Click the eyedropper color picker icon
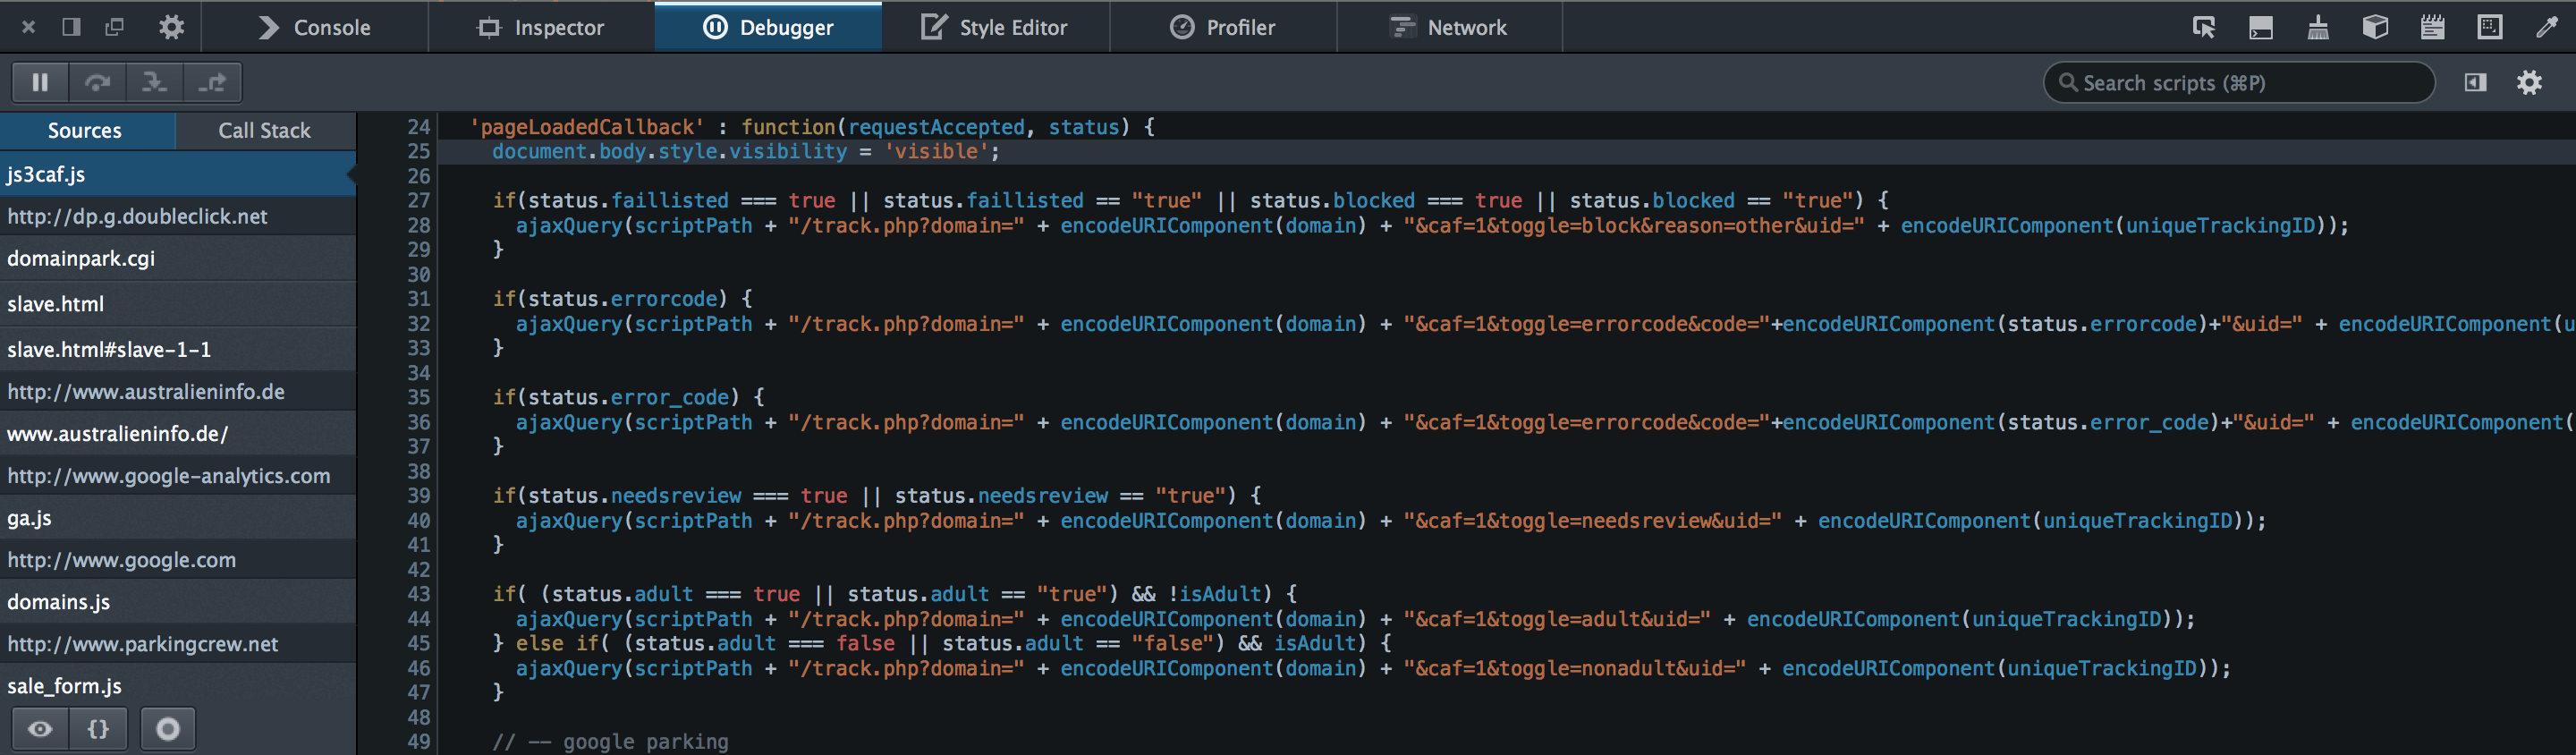The height and width of the screenshot is (755, 2576). (2547, 27)
